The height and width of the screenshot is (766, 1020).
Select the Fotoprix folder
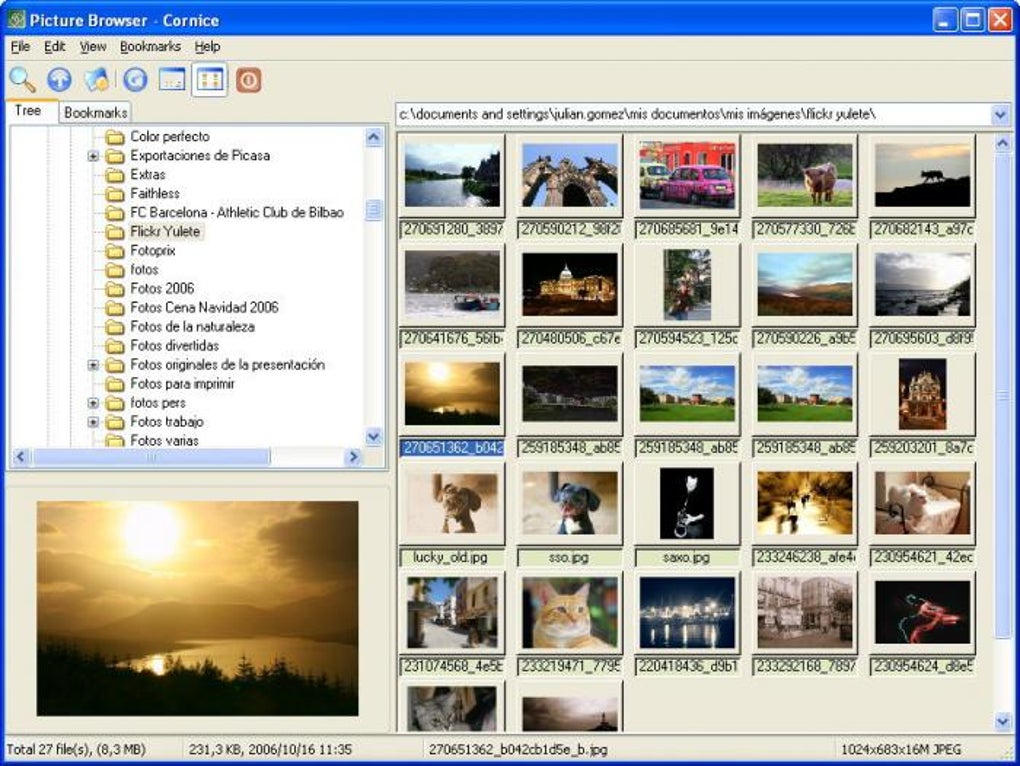pos(153,250)
